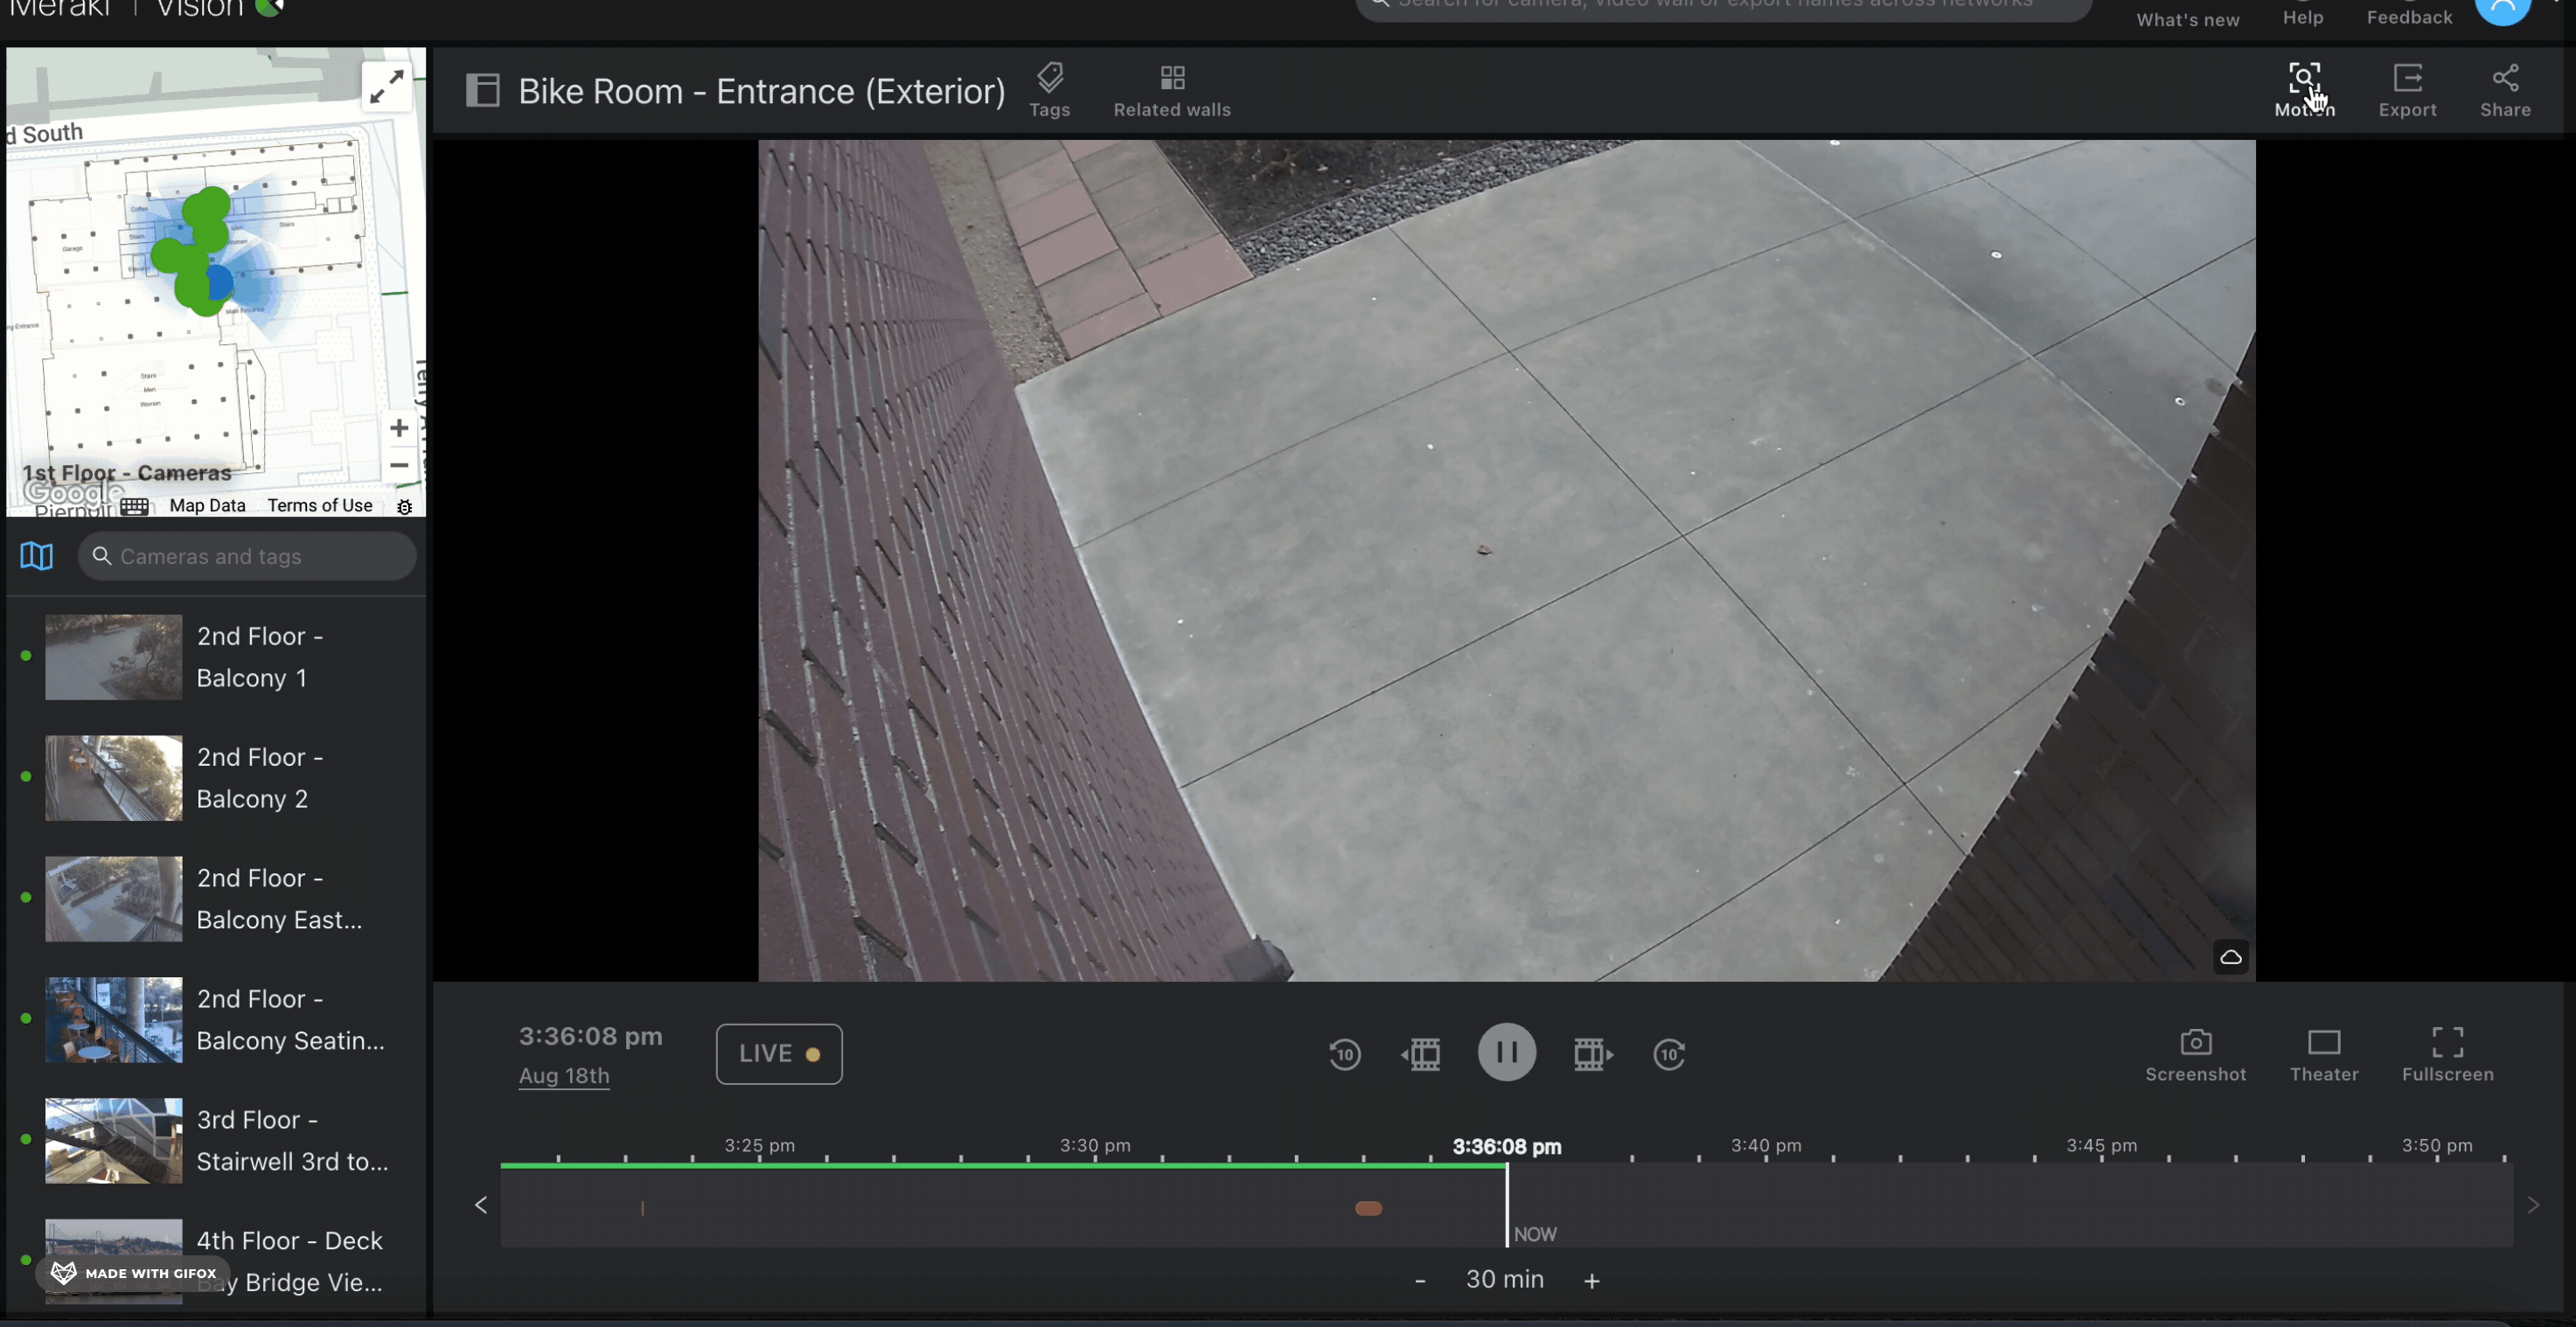Enter Fullscreen mode
The image size is (2576, 1327).
click(x=2447, y=1053)
